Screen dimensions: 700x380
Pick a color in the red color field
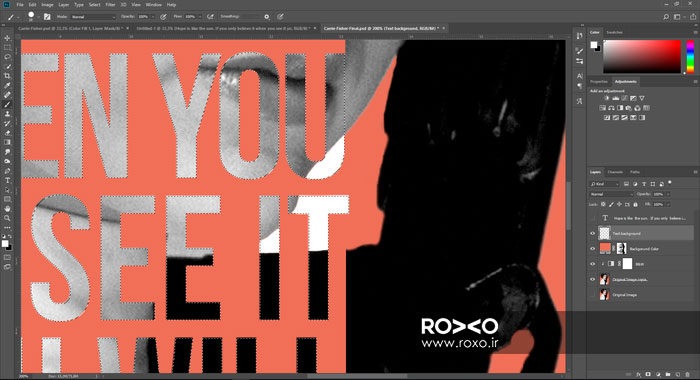[x=642, y=56]
